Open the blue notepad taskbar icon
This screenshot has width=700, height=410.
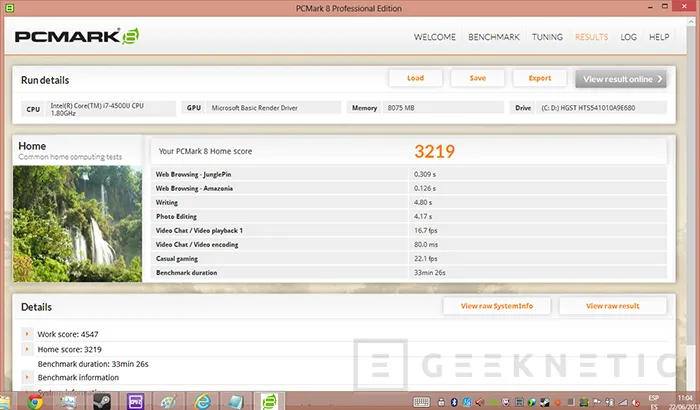[235, 402]
